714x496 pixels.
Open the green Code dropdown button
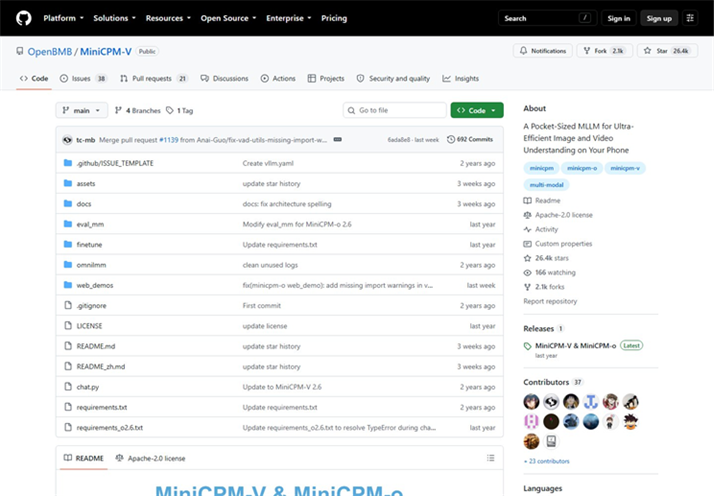tap(477, 110)
